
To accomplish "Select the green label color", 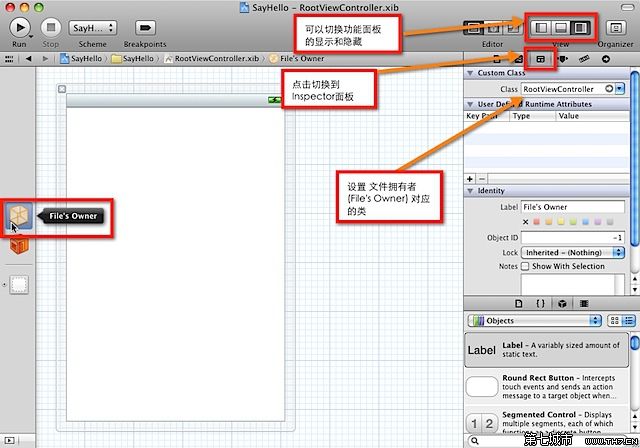I will click(x=573, y=222).
